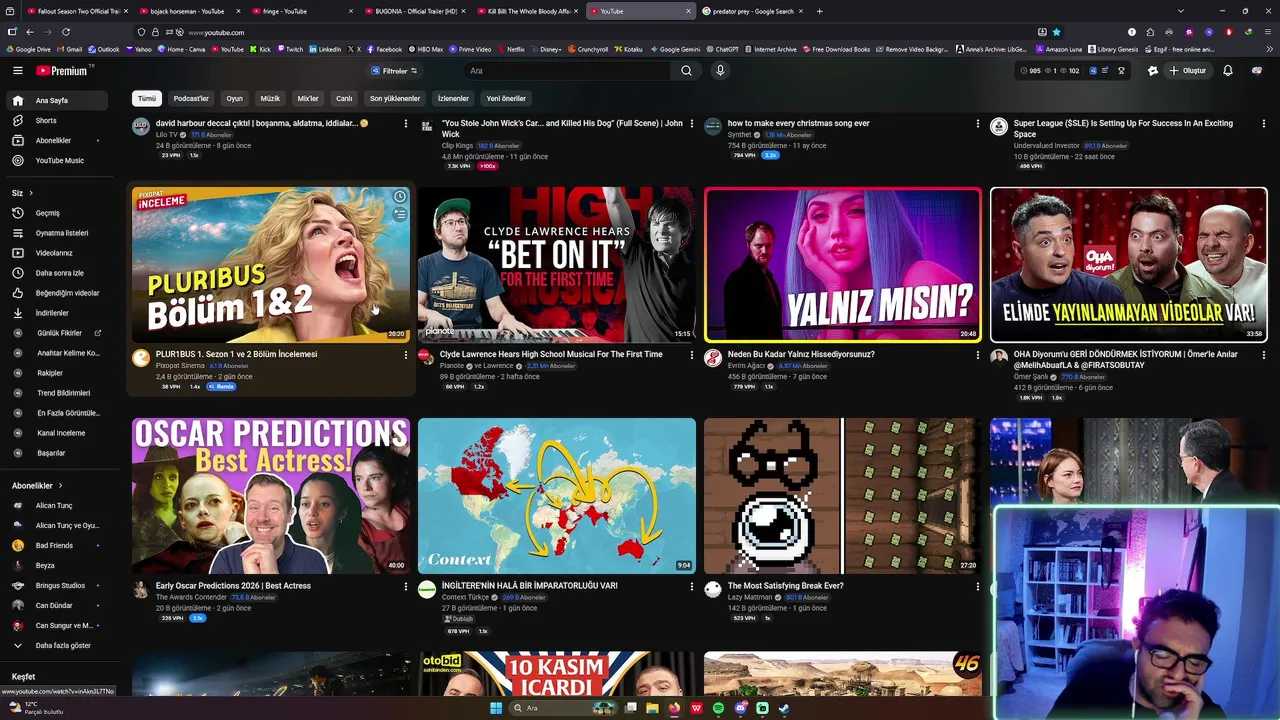Select the Son yüklenenler chip
This screenshot has height=720, width=1280.
pos(395,99)
